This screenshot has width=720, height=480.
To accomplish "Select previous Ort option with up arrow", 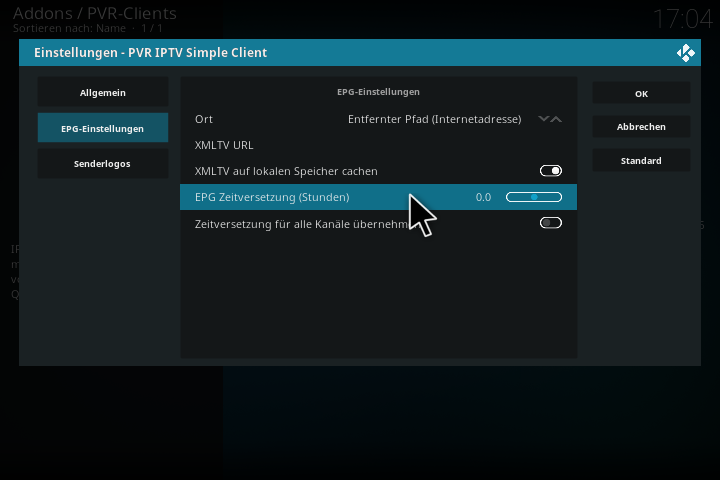I will coord(556,119).
